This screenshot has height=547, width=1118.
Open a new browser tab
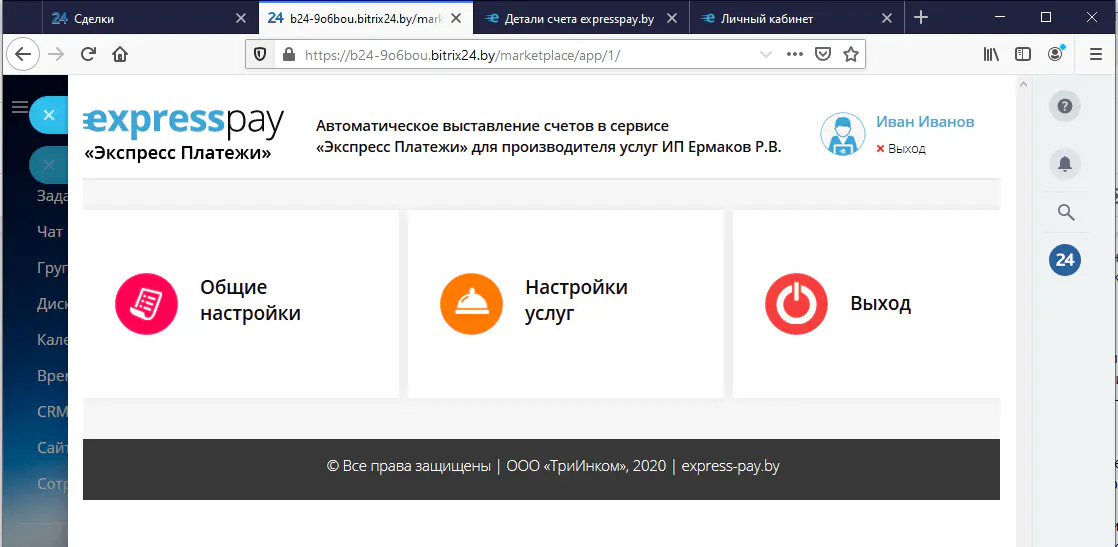click(920, 18)
